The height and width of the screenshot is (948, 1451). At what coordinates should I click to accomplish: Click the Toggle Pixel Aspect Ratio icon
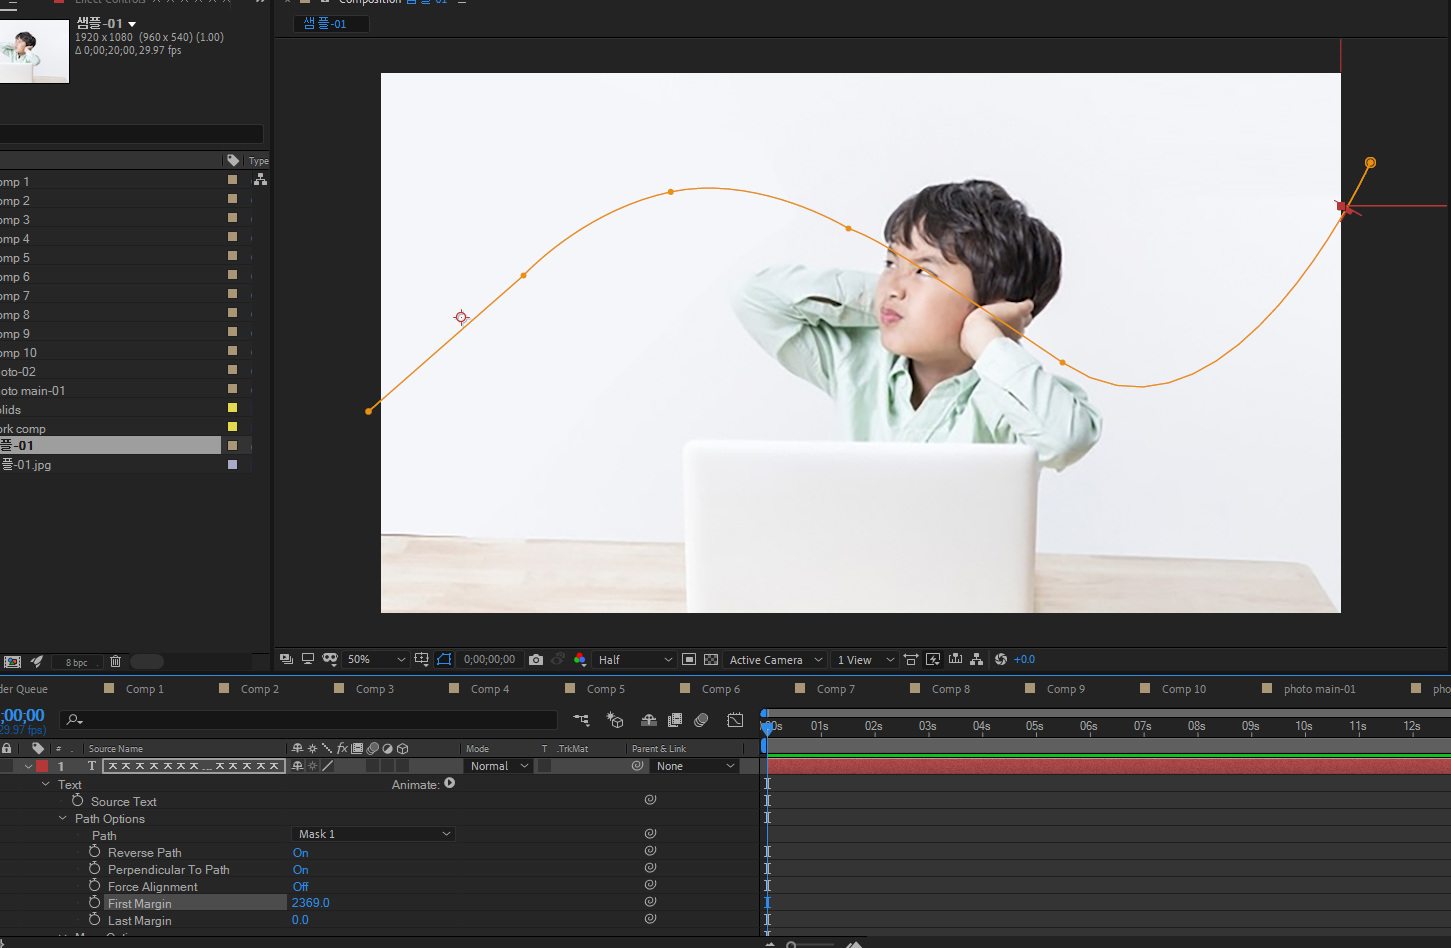click(x=911, y=660)
